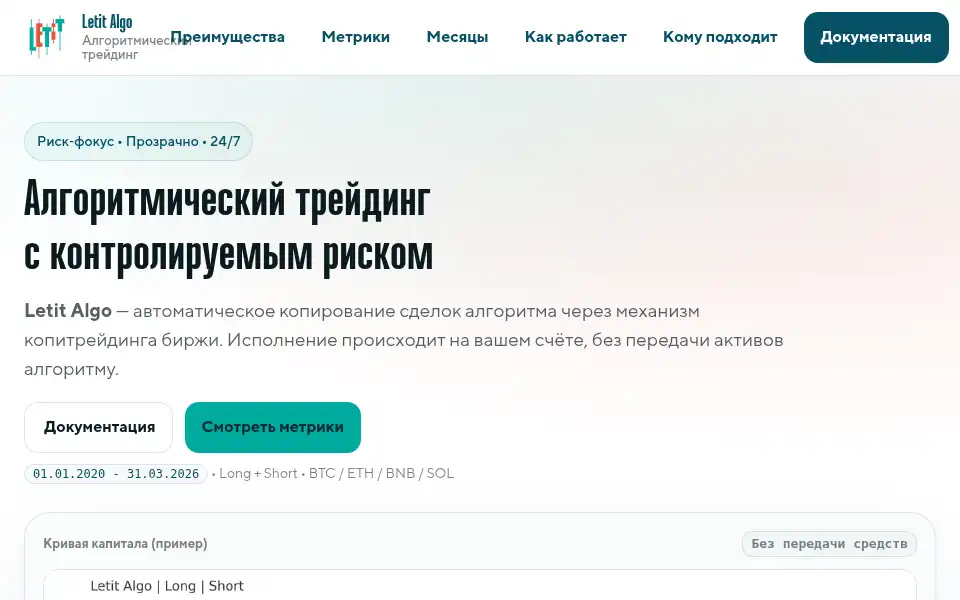Go to the Преимущества nav section
The height and width of the screenshot is (600, 960).
(x=227, y=37)
